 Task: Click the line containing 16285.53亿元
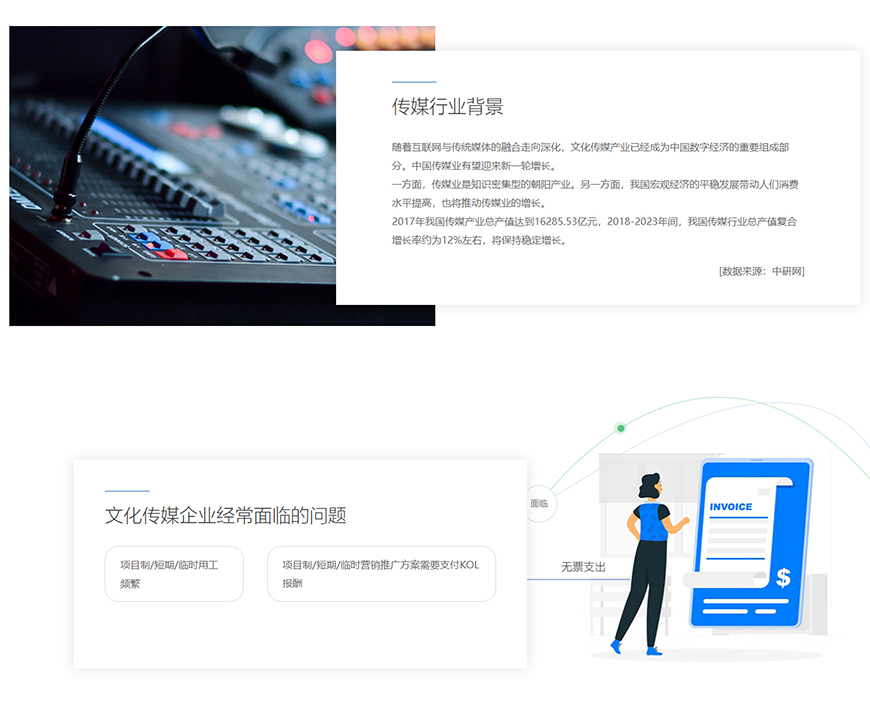594,221
